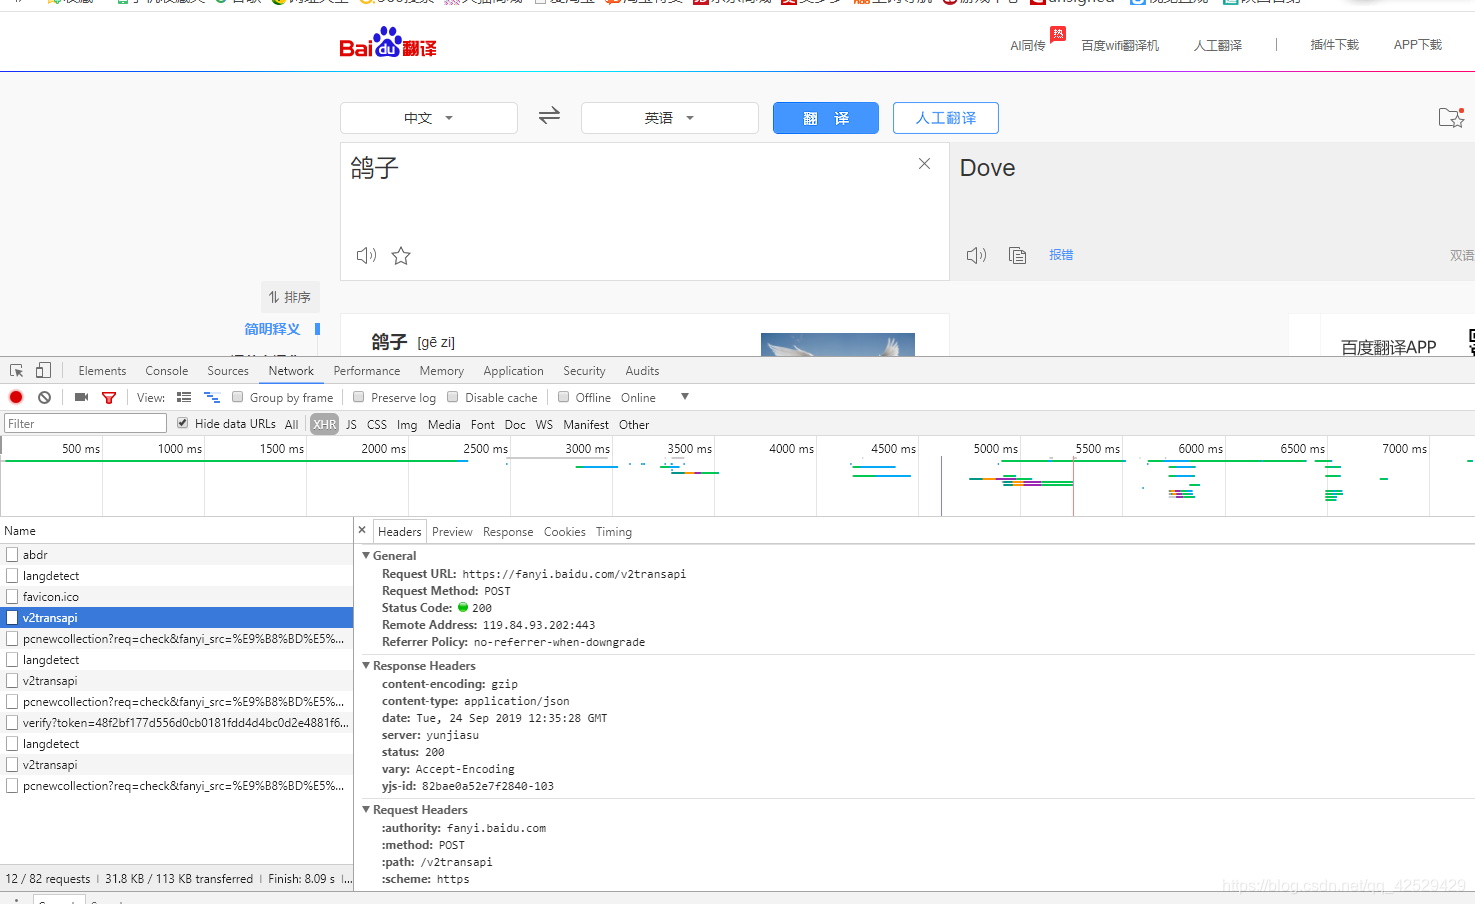Filter requests by JS type

point(351,424)
